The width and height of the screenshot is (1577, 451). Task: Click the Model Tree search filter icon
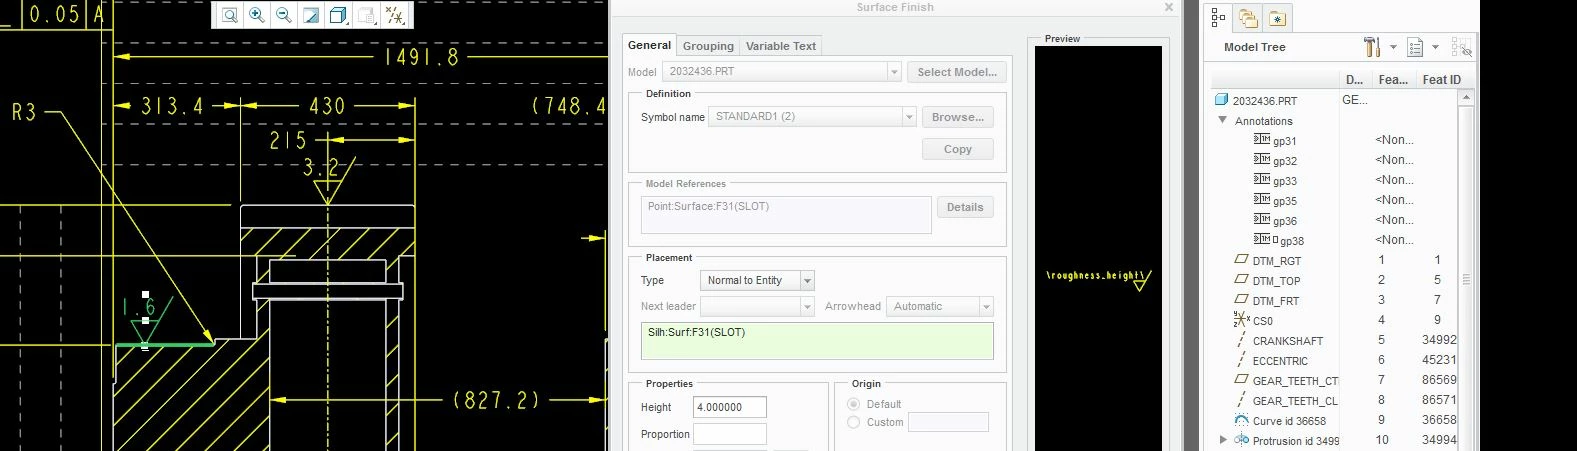coord(1461,47)
